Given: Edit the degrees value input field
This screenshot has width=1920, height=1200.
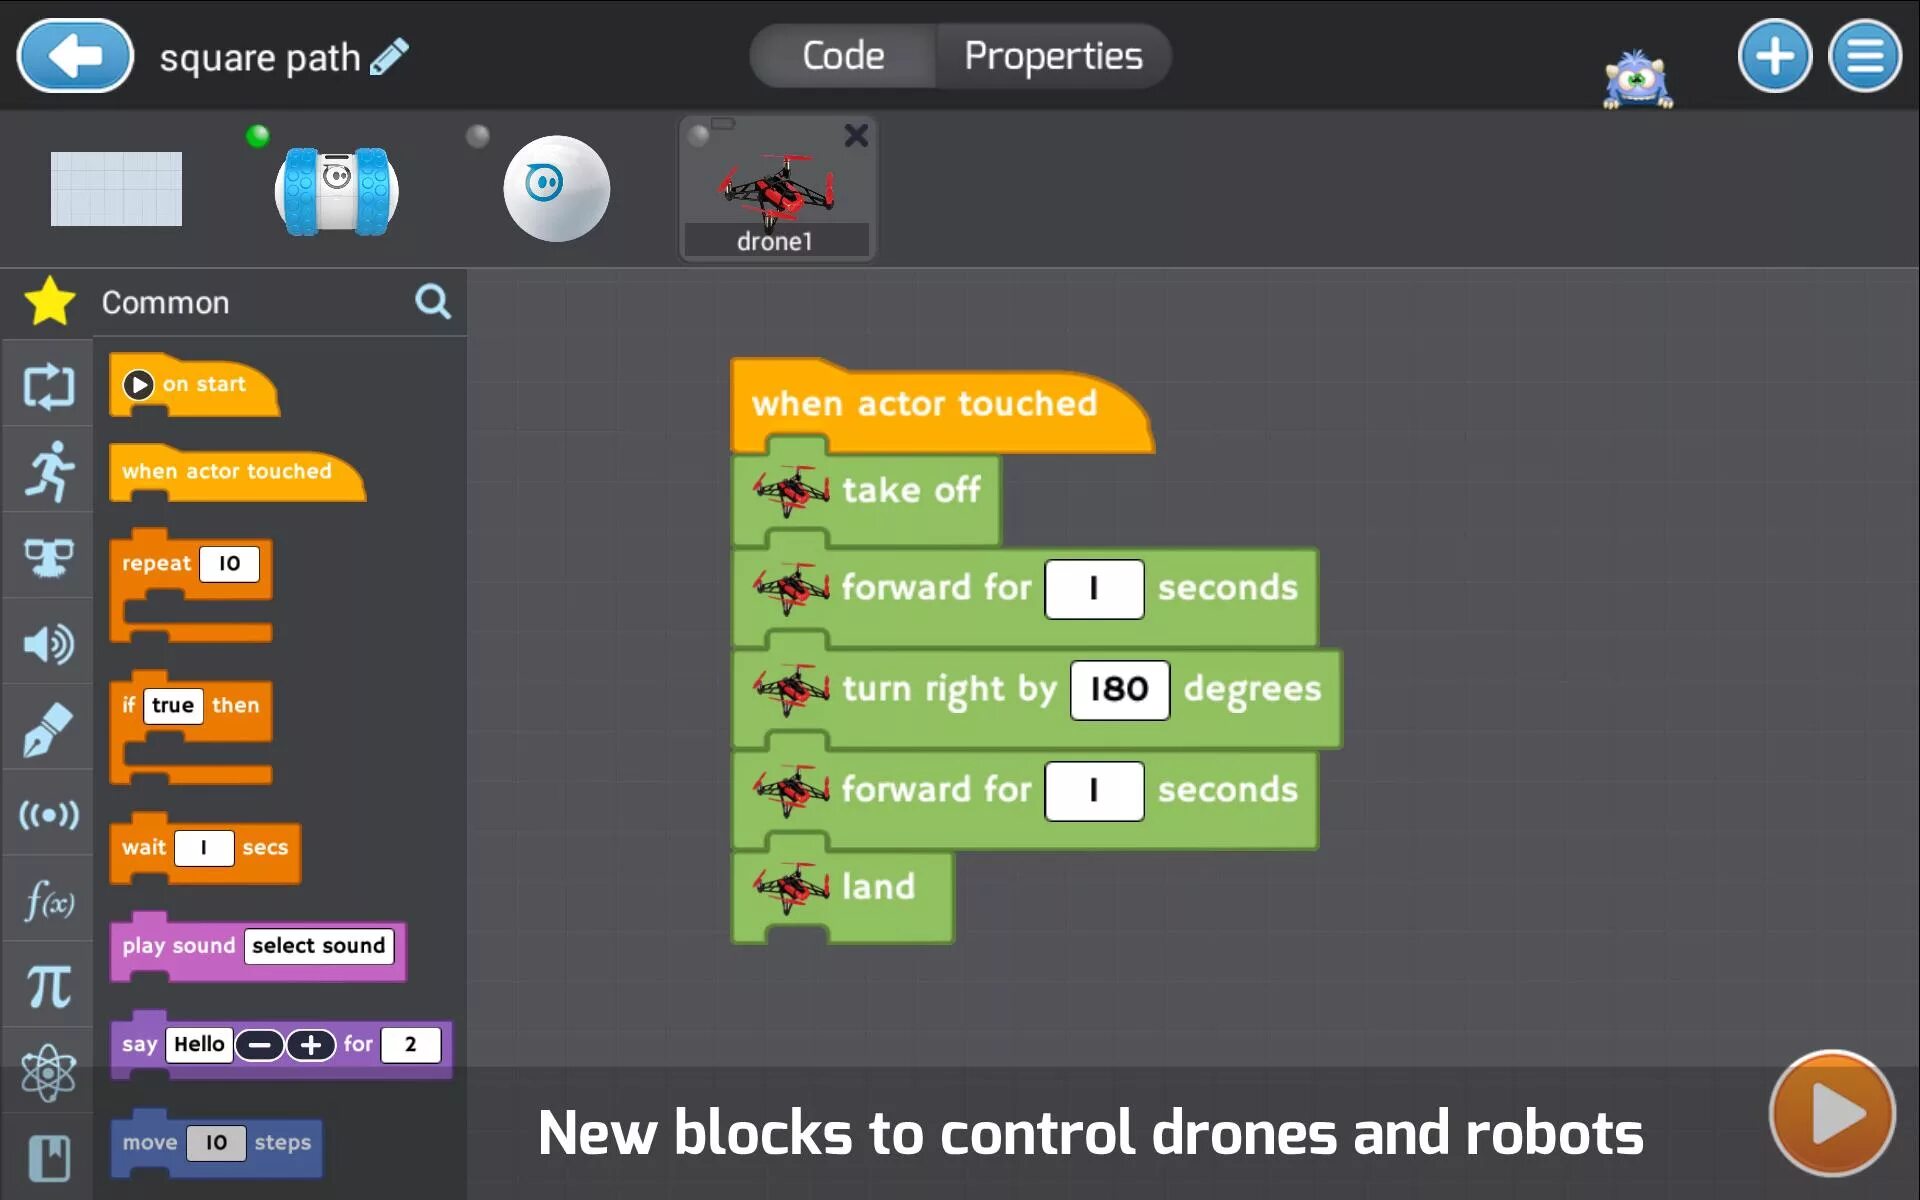Looking at the screenshot, I should pos(1116,688).
